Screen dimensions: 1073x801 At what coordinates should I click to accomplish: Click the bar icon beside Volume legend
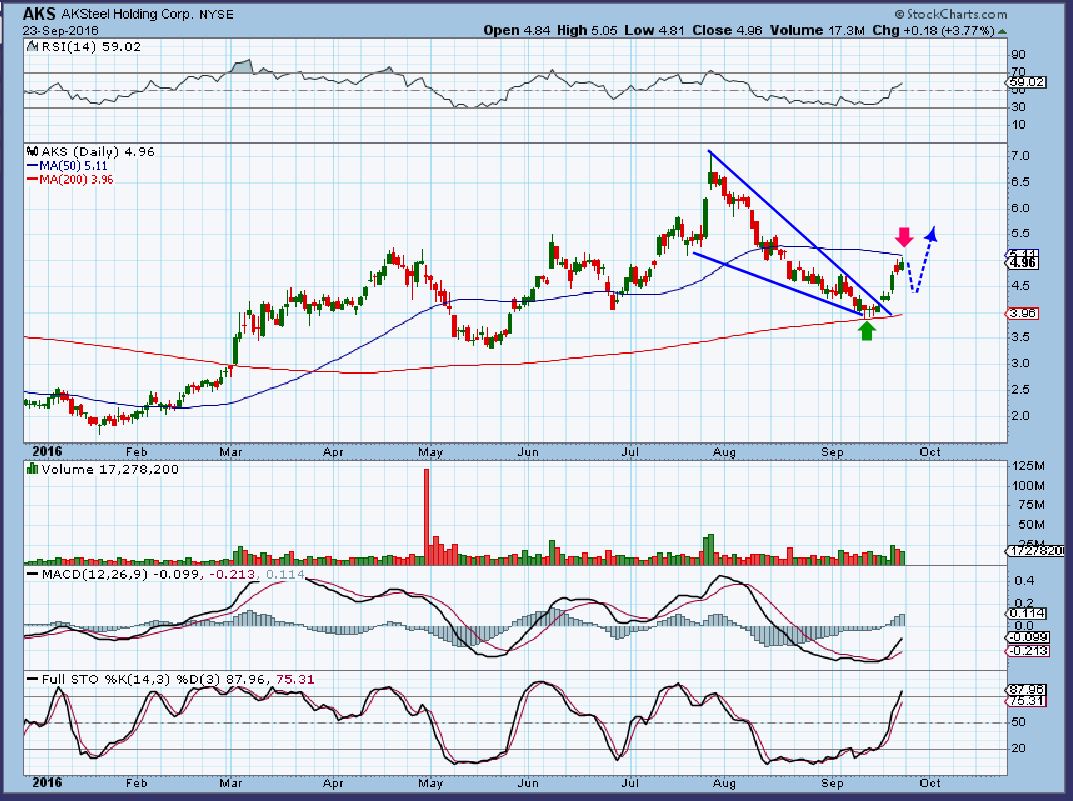[x=32, y=469]
